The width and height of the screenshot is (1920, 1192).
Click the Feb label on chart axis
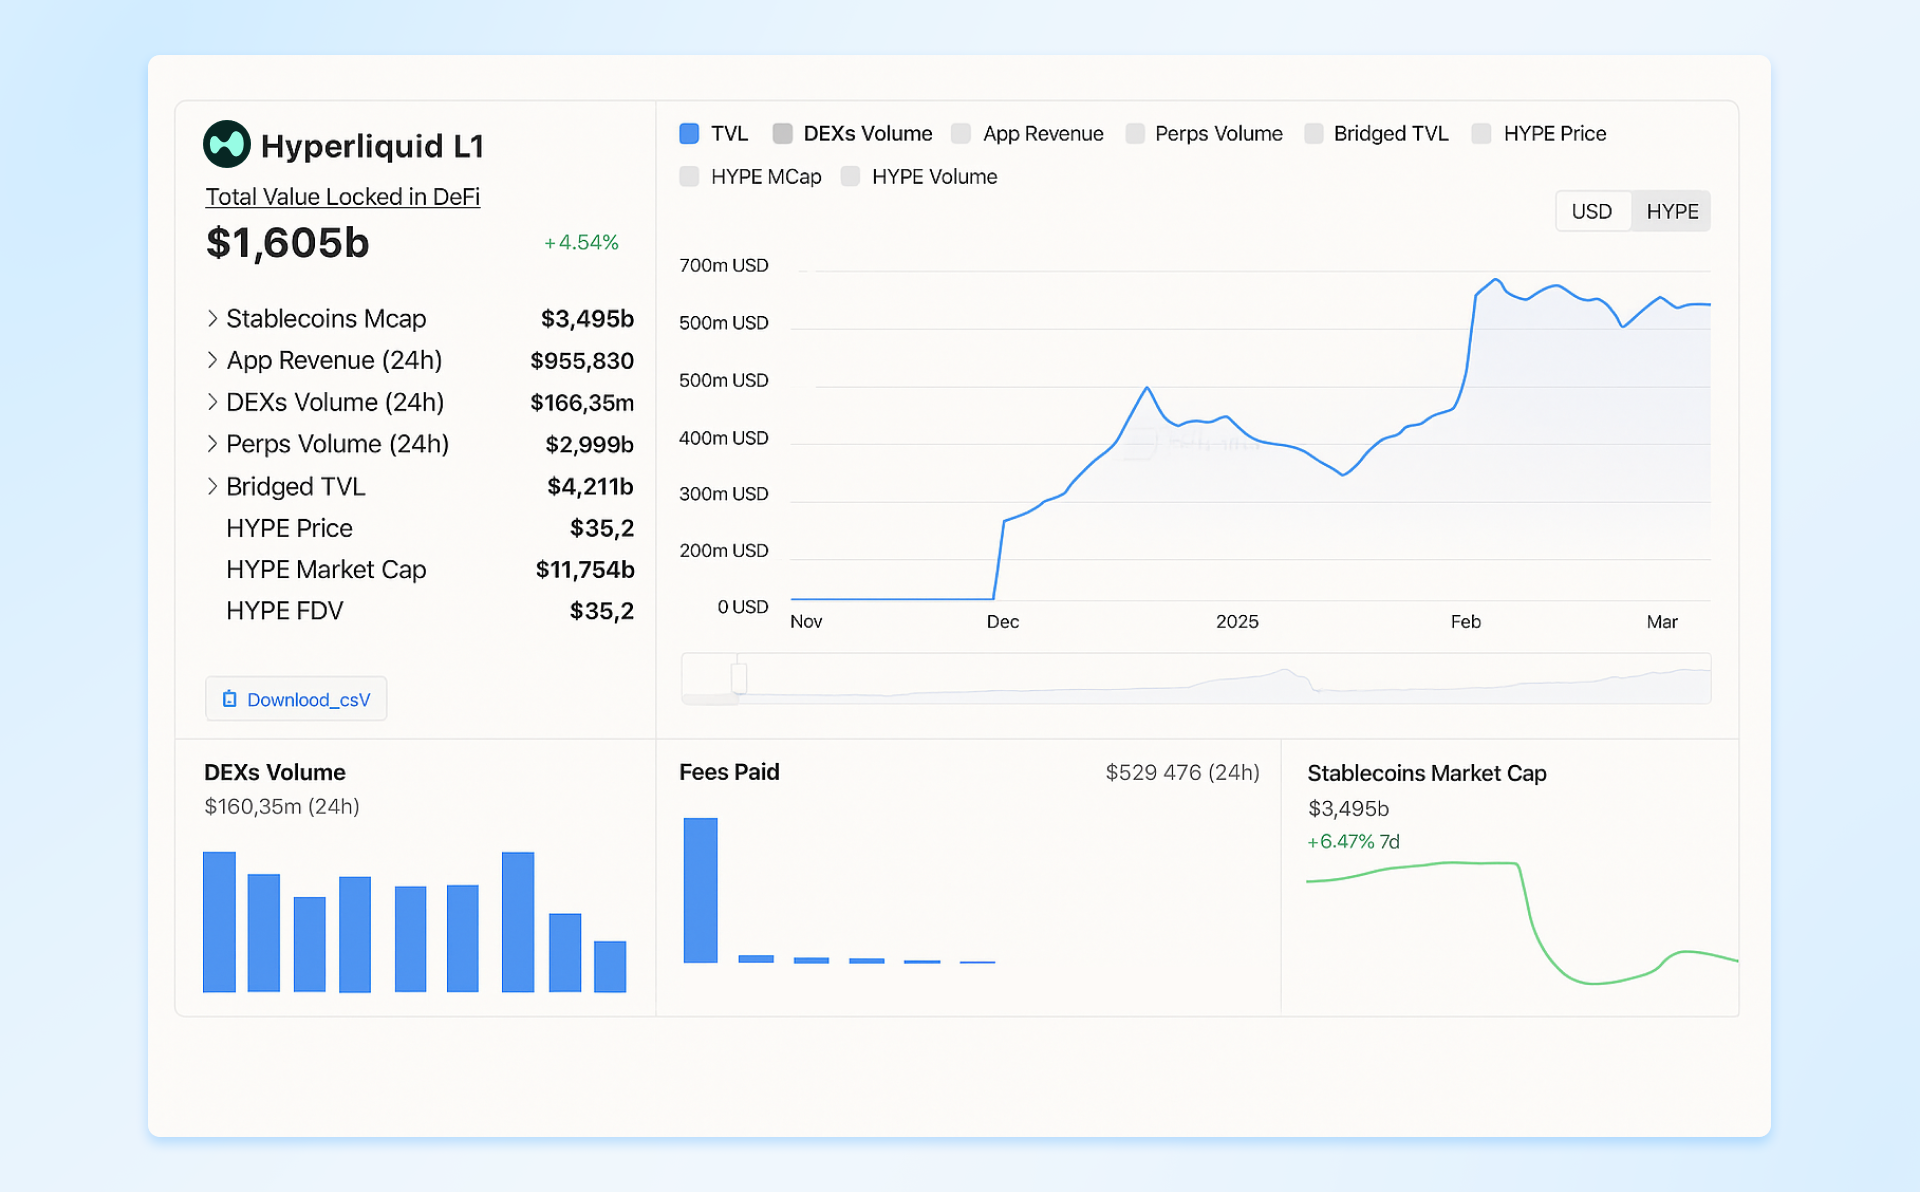(1466, 622)
